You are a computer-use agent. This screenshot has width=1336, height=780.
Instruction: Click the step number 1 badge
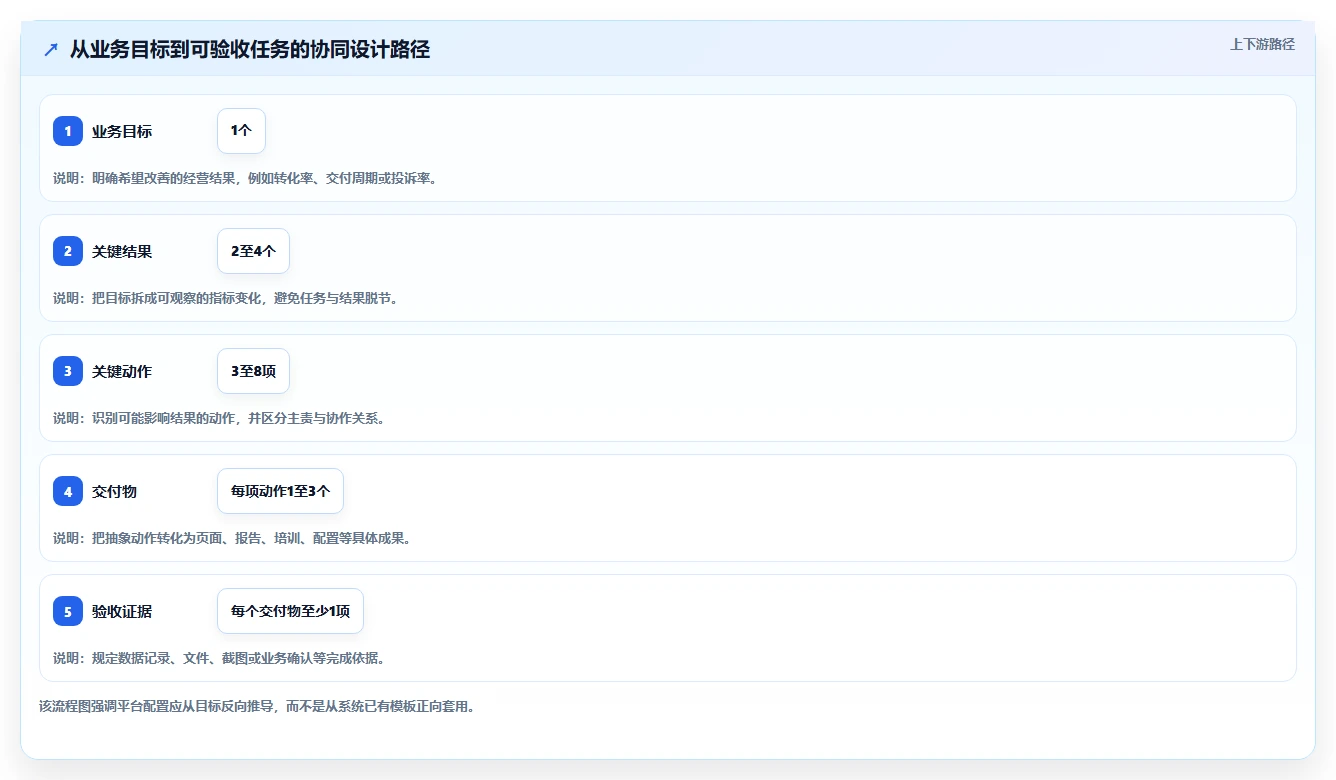(x=68, y=131)
